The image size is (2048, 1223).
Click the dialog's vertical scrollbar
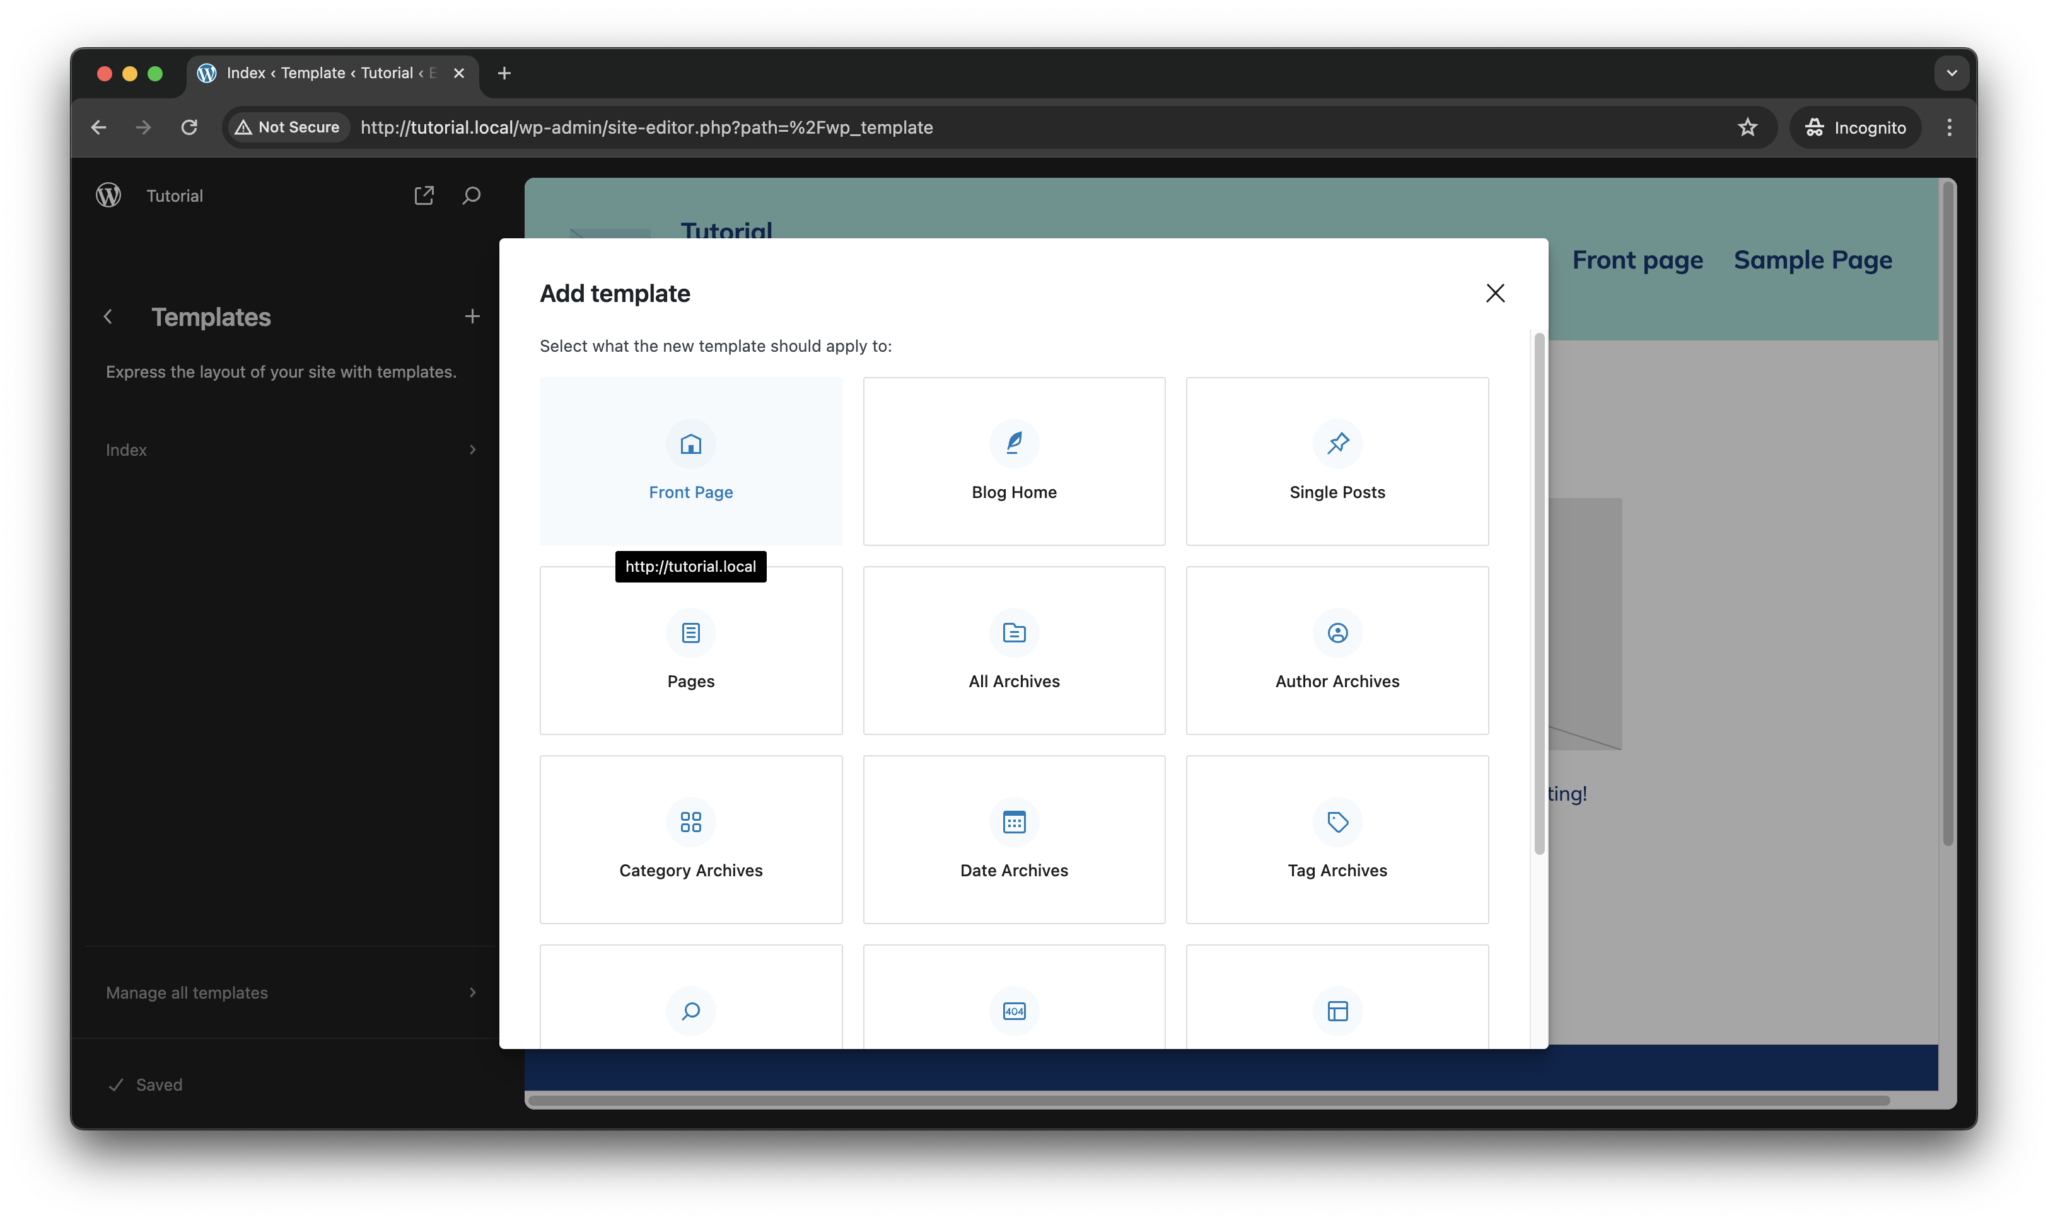pyautogui.click(x=1539, y=595)
